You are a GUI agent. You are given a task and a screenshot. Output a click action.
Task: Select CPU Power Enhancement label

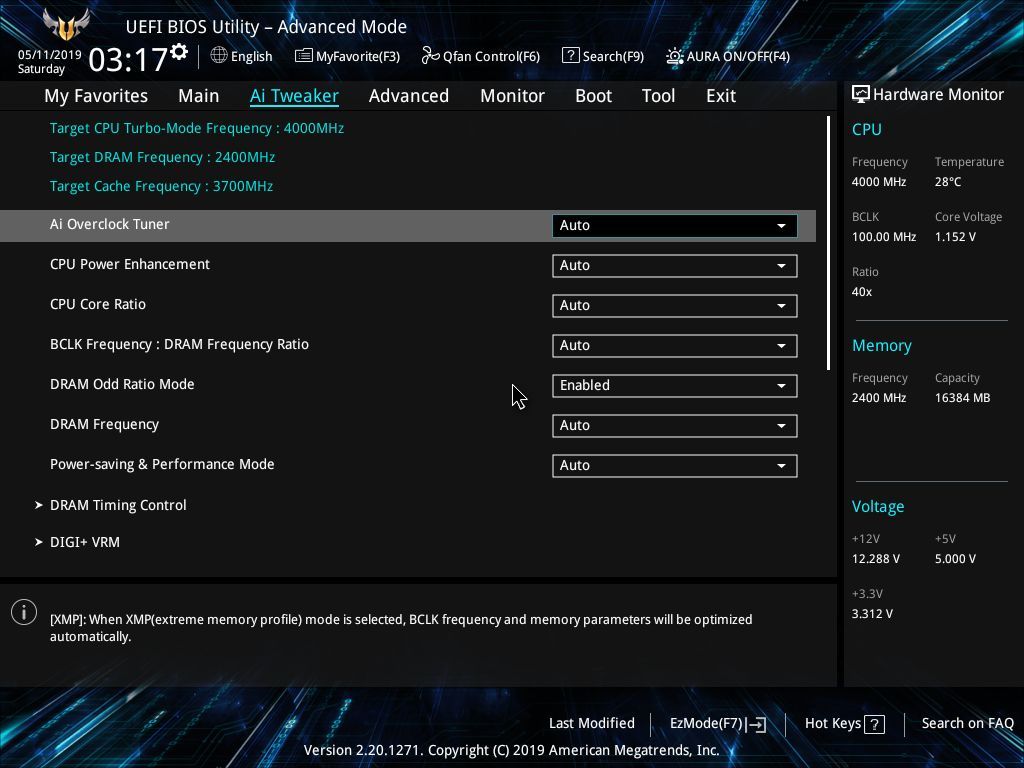click(x=130, y=264)
